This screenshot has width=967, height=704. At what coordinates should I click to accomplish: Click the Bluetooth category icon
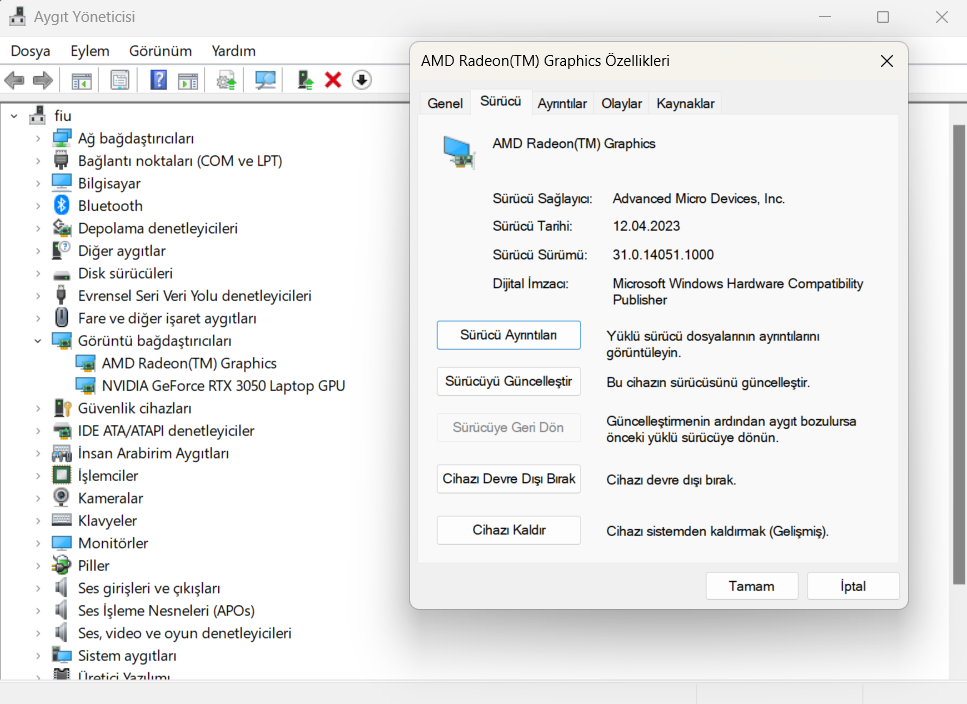62,205
